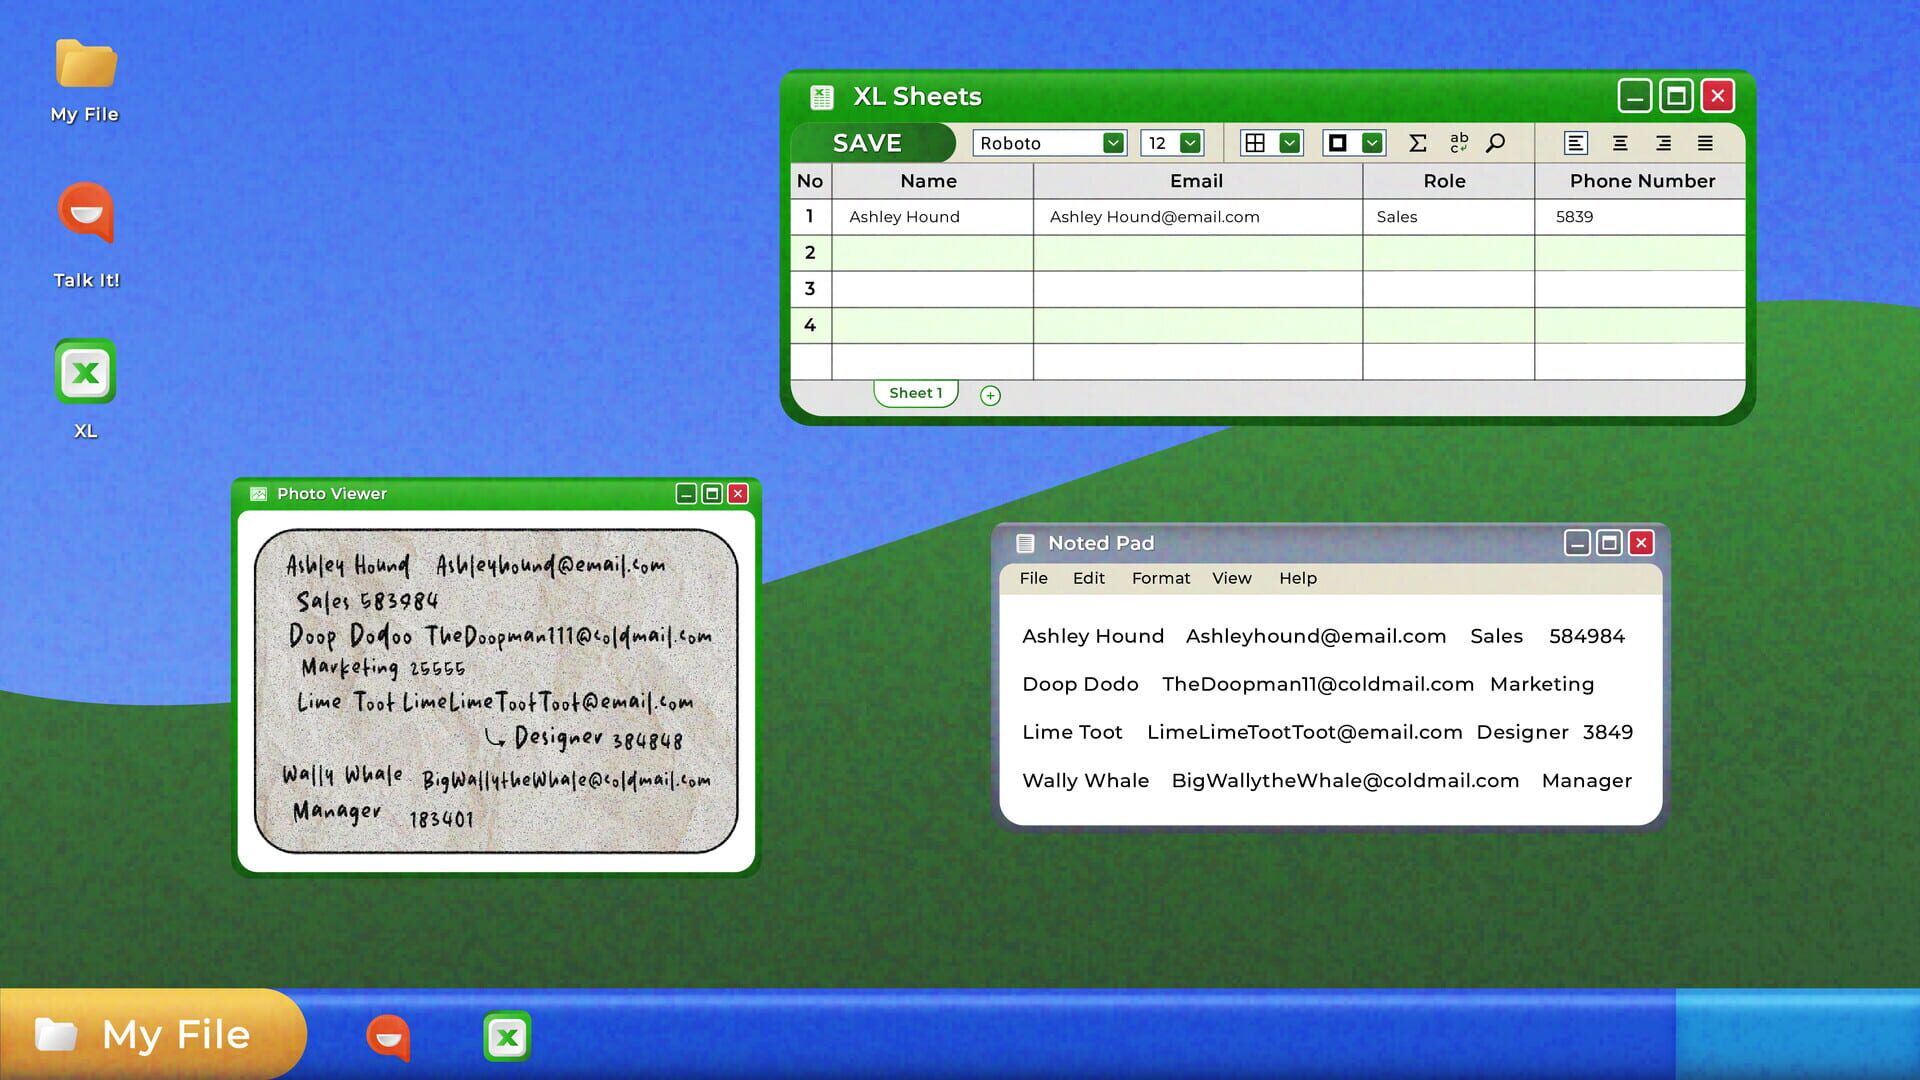Select the empty Name cell in row 2
Image resolution: width=1920 pixels, height=1080 pixels.
930,252
